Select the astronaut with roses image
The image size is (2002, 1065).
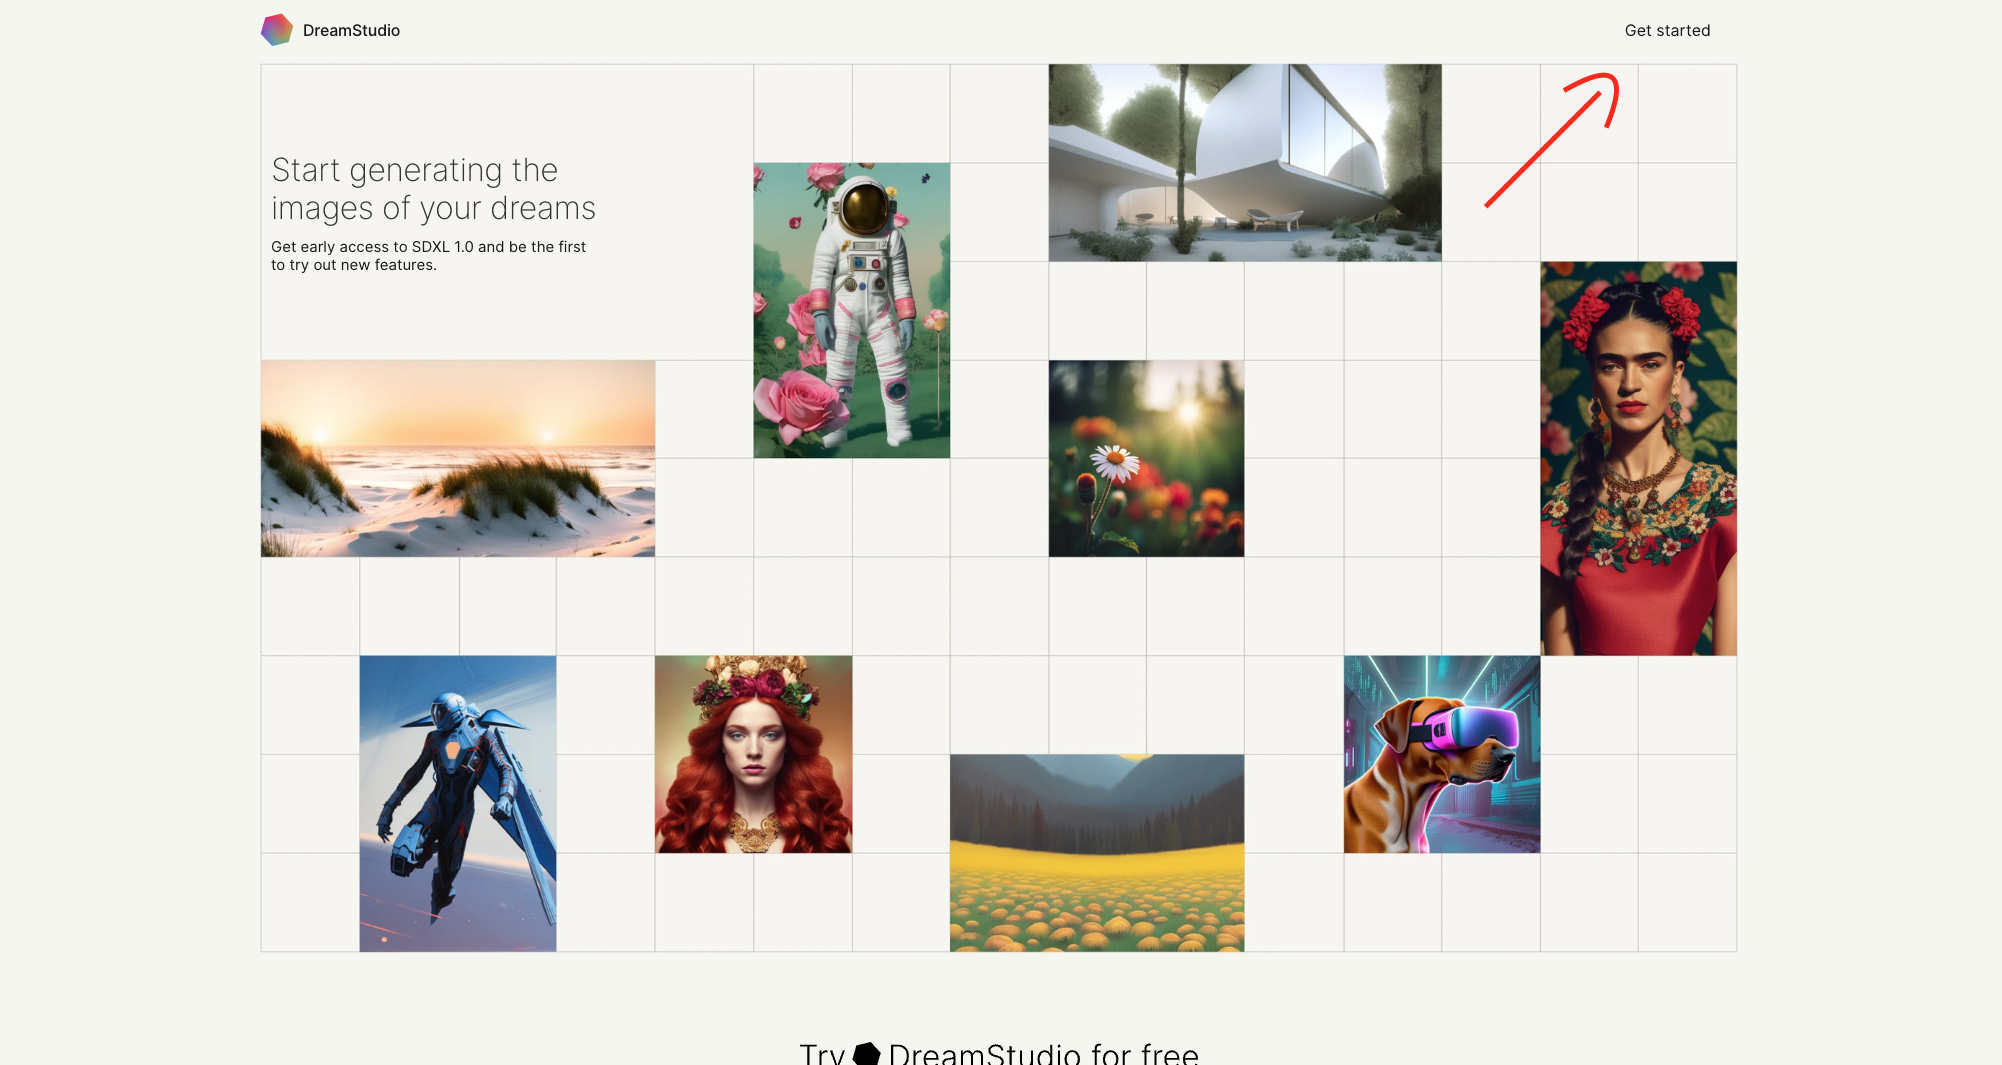tap(852, 310)
